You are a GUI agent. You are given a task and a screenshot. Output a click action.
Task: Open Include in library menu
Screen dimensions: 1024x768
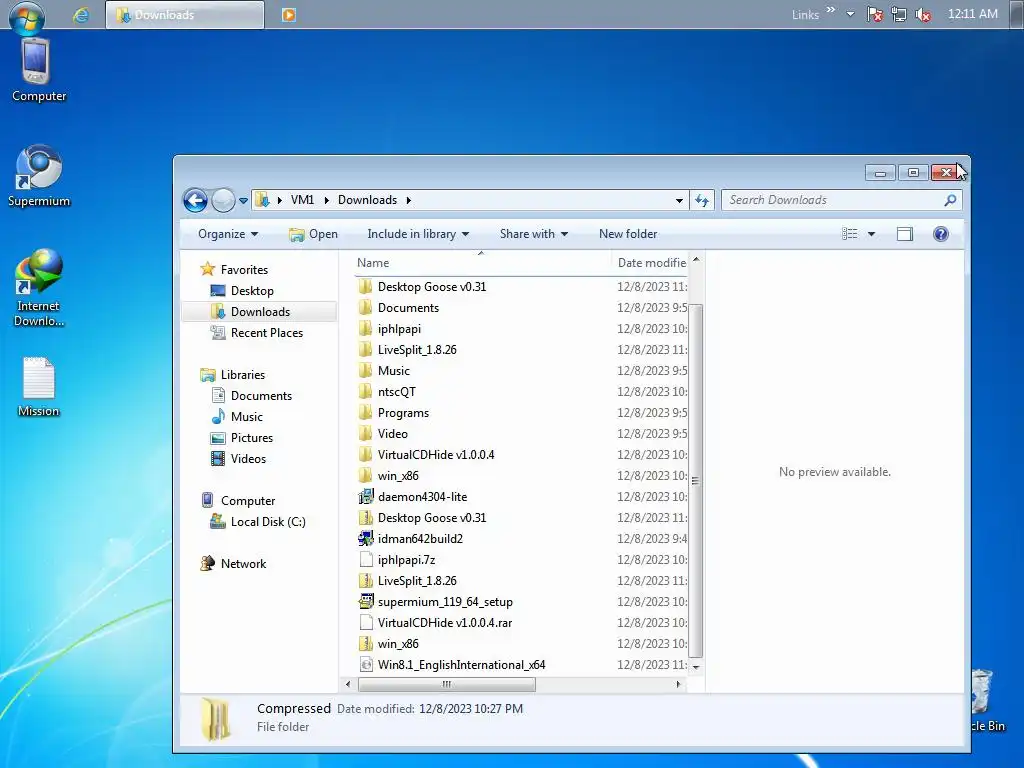coord(418,234)
